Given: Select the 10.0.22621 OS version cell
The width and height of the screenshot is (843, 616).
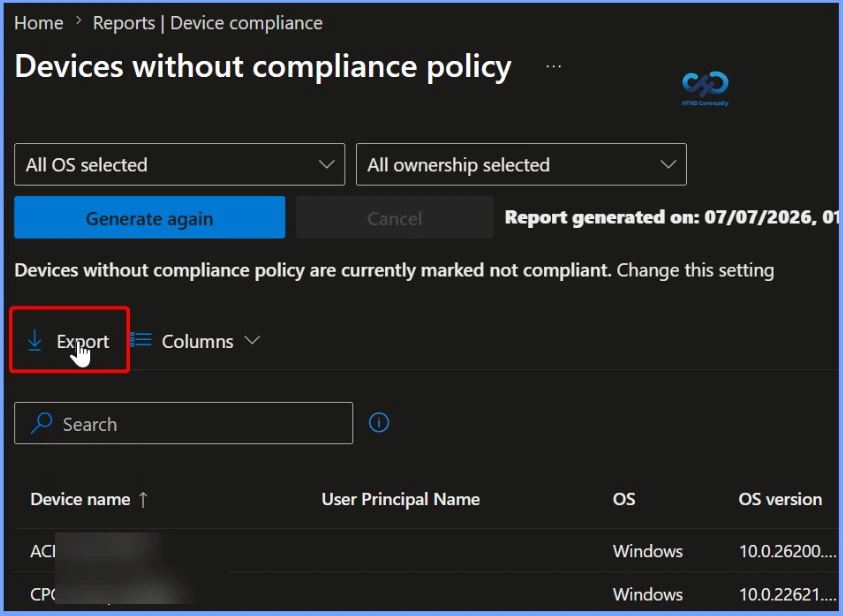Looking at the screenshot, I should pyautogui.click(x=788, y=594).
